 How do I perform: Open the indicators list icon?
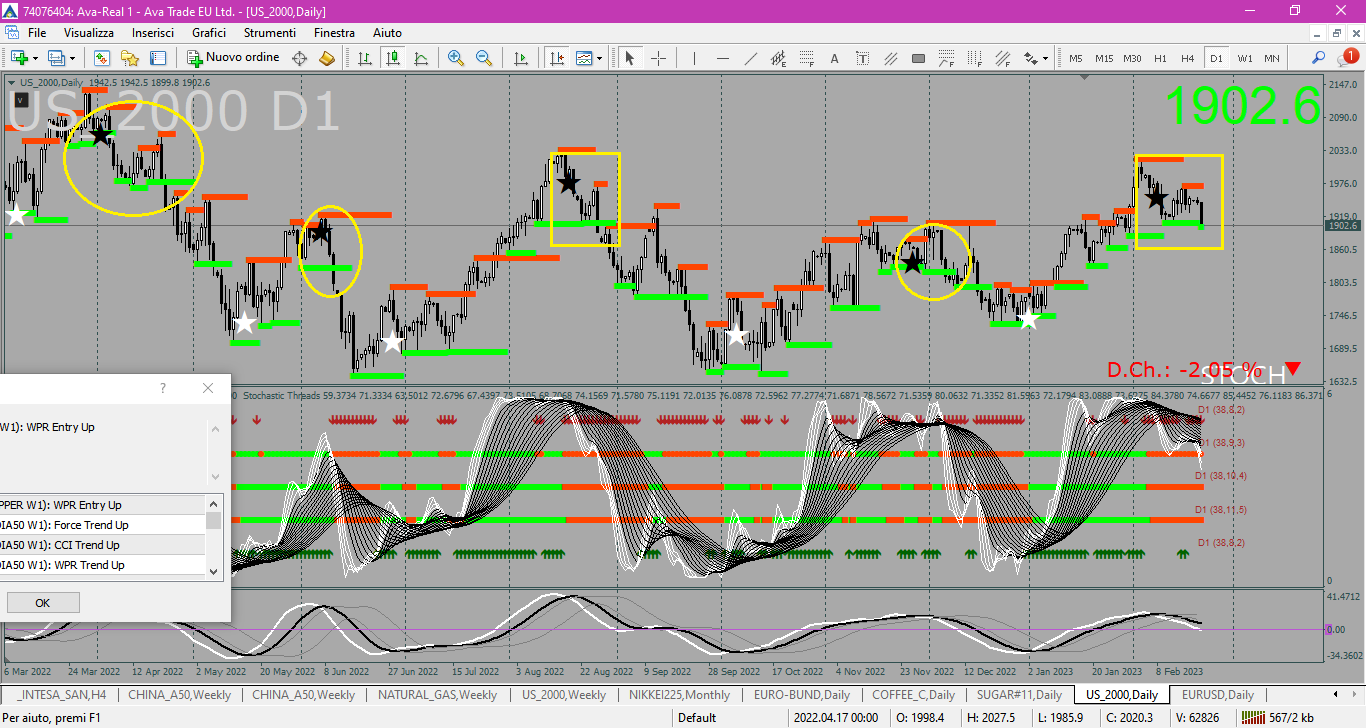(583, 58)
